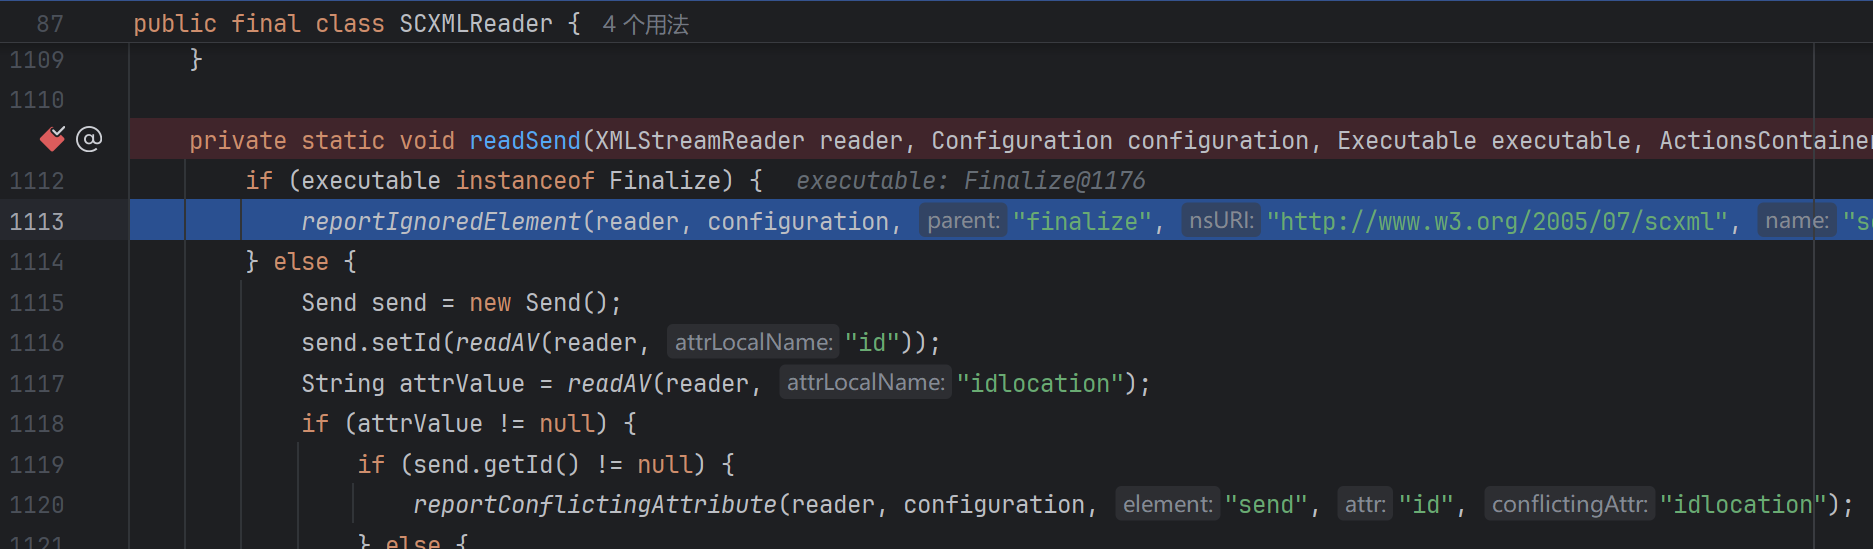Click the readSend method name
Viewport: 1873px width, 549px height.
(x=525, y=141)
